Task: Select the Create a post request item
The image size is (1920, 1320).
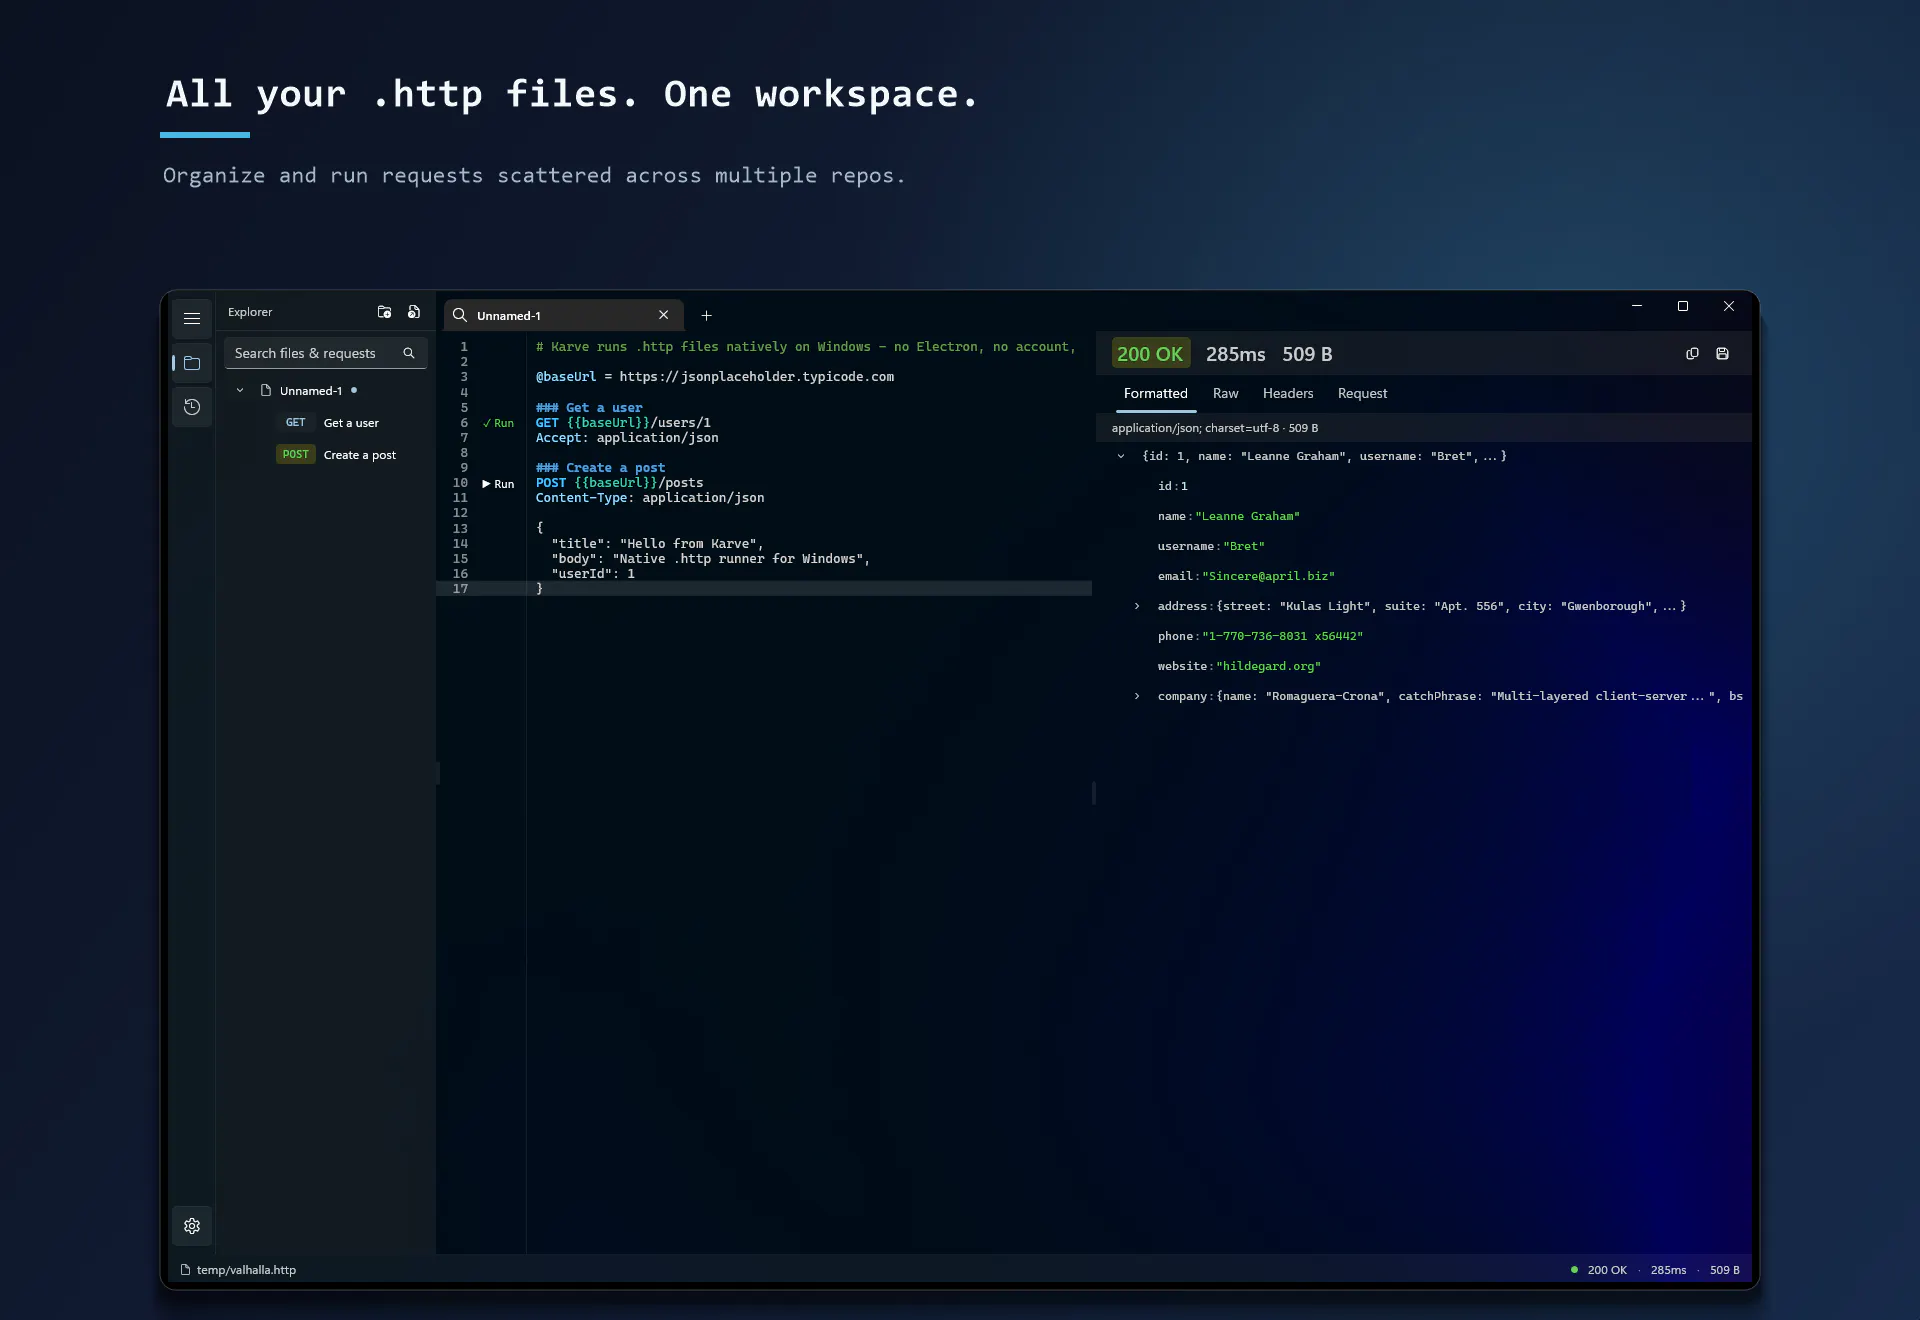Action: click(360, 455)
